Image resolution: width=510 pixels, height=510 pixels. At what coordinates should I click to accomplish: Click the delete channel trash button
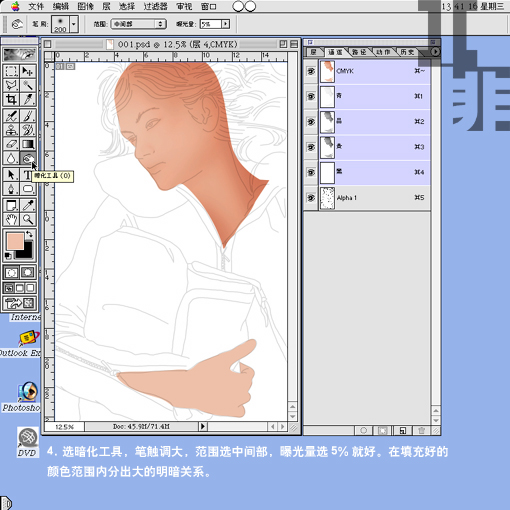click(421, 431)
